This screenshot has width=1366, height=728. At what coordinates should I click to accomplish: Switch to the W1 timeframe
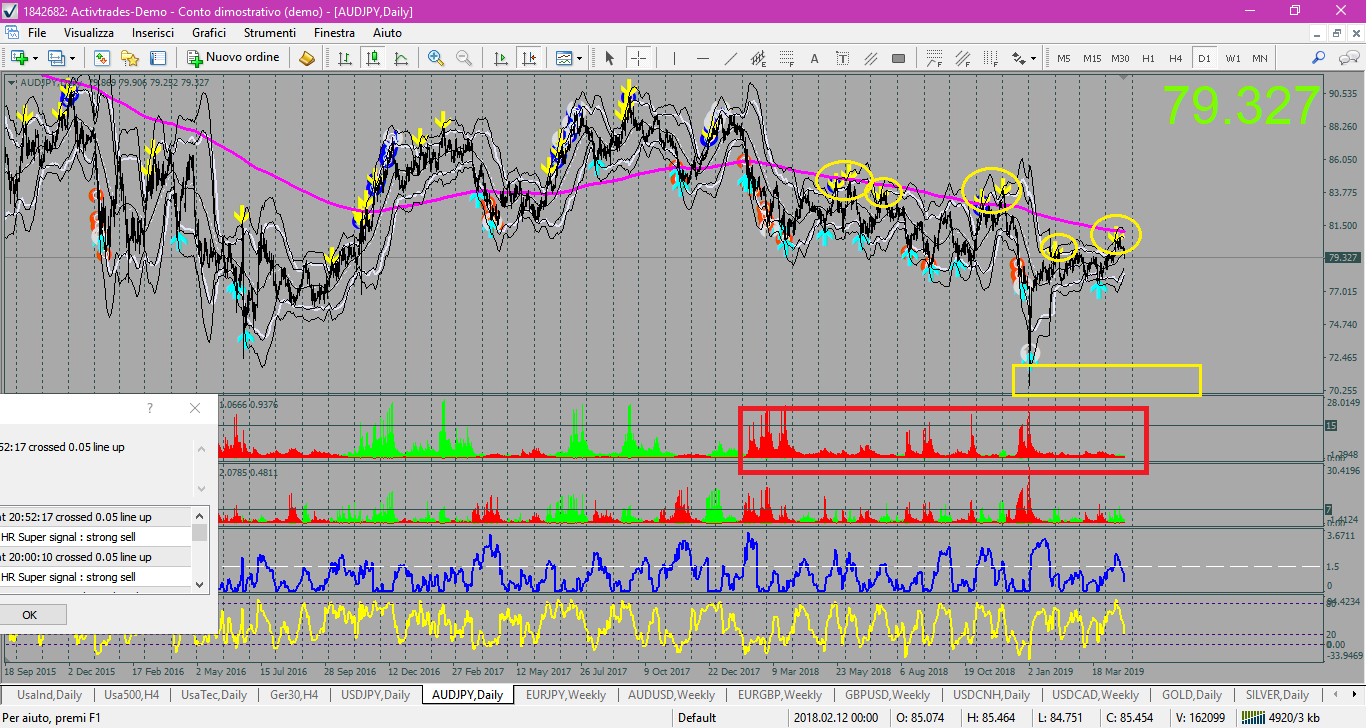pos(1232,58)
